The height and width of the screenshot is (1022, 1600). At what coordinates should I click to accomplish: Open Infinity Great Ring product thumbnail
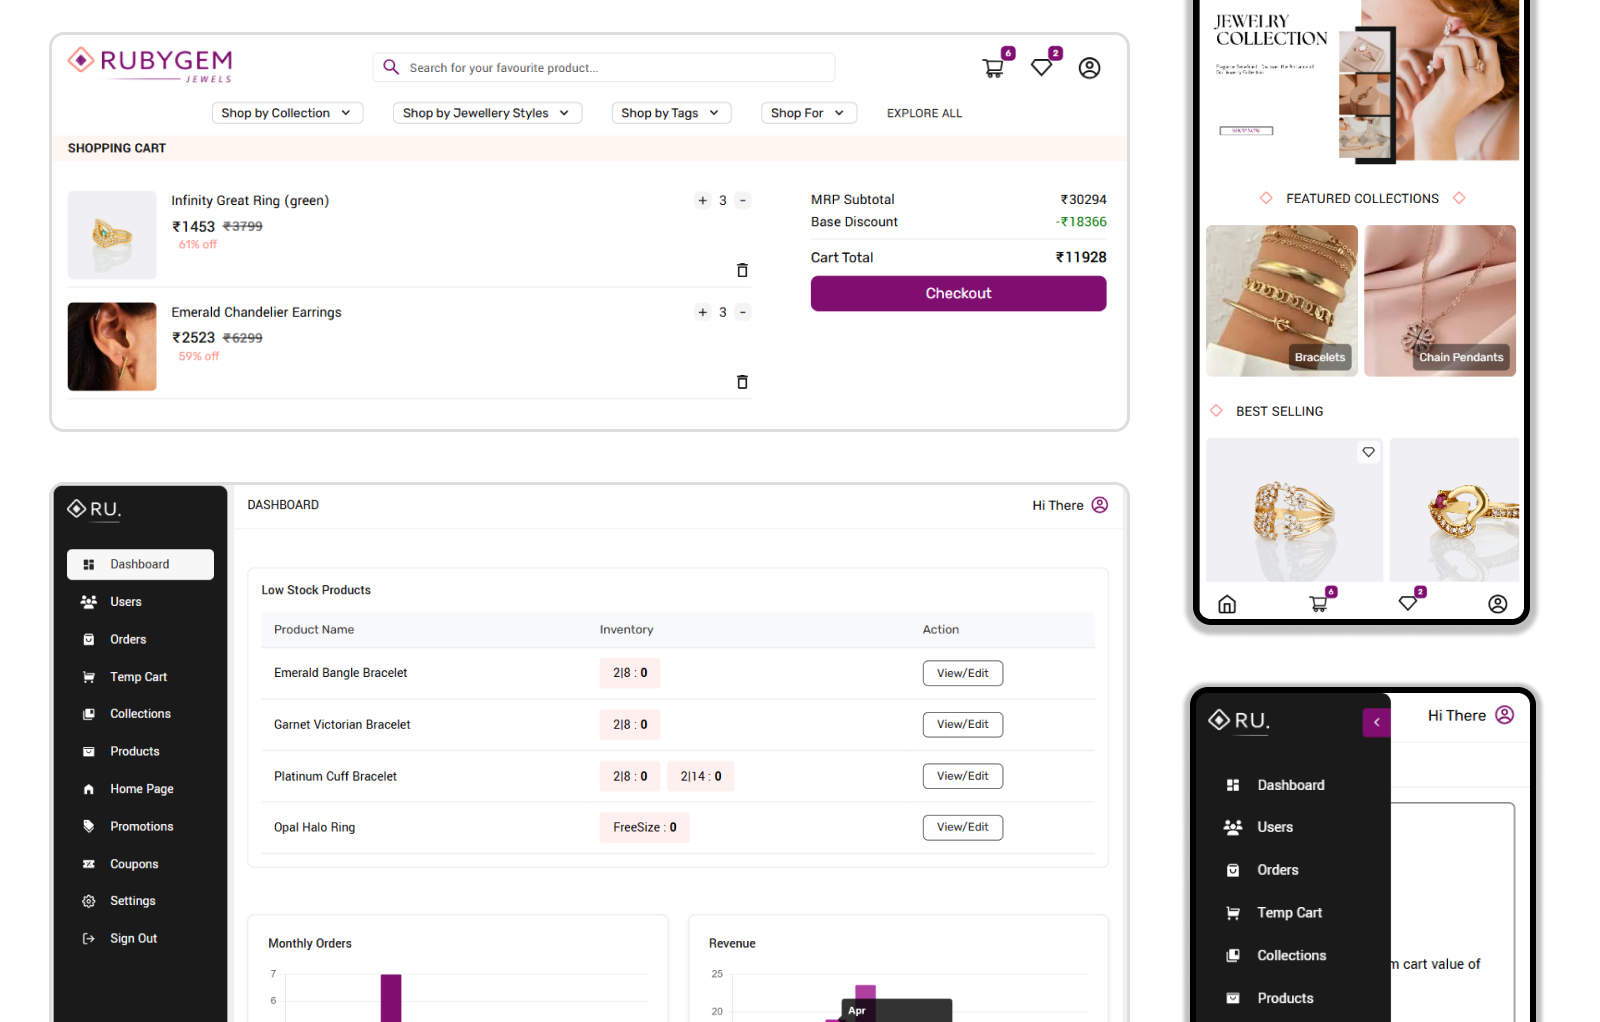pyautogui.click(x=112, y=235)
